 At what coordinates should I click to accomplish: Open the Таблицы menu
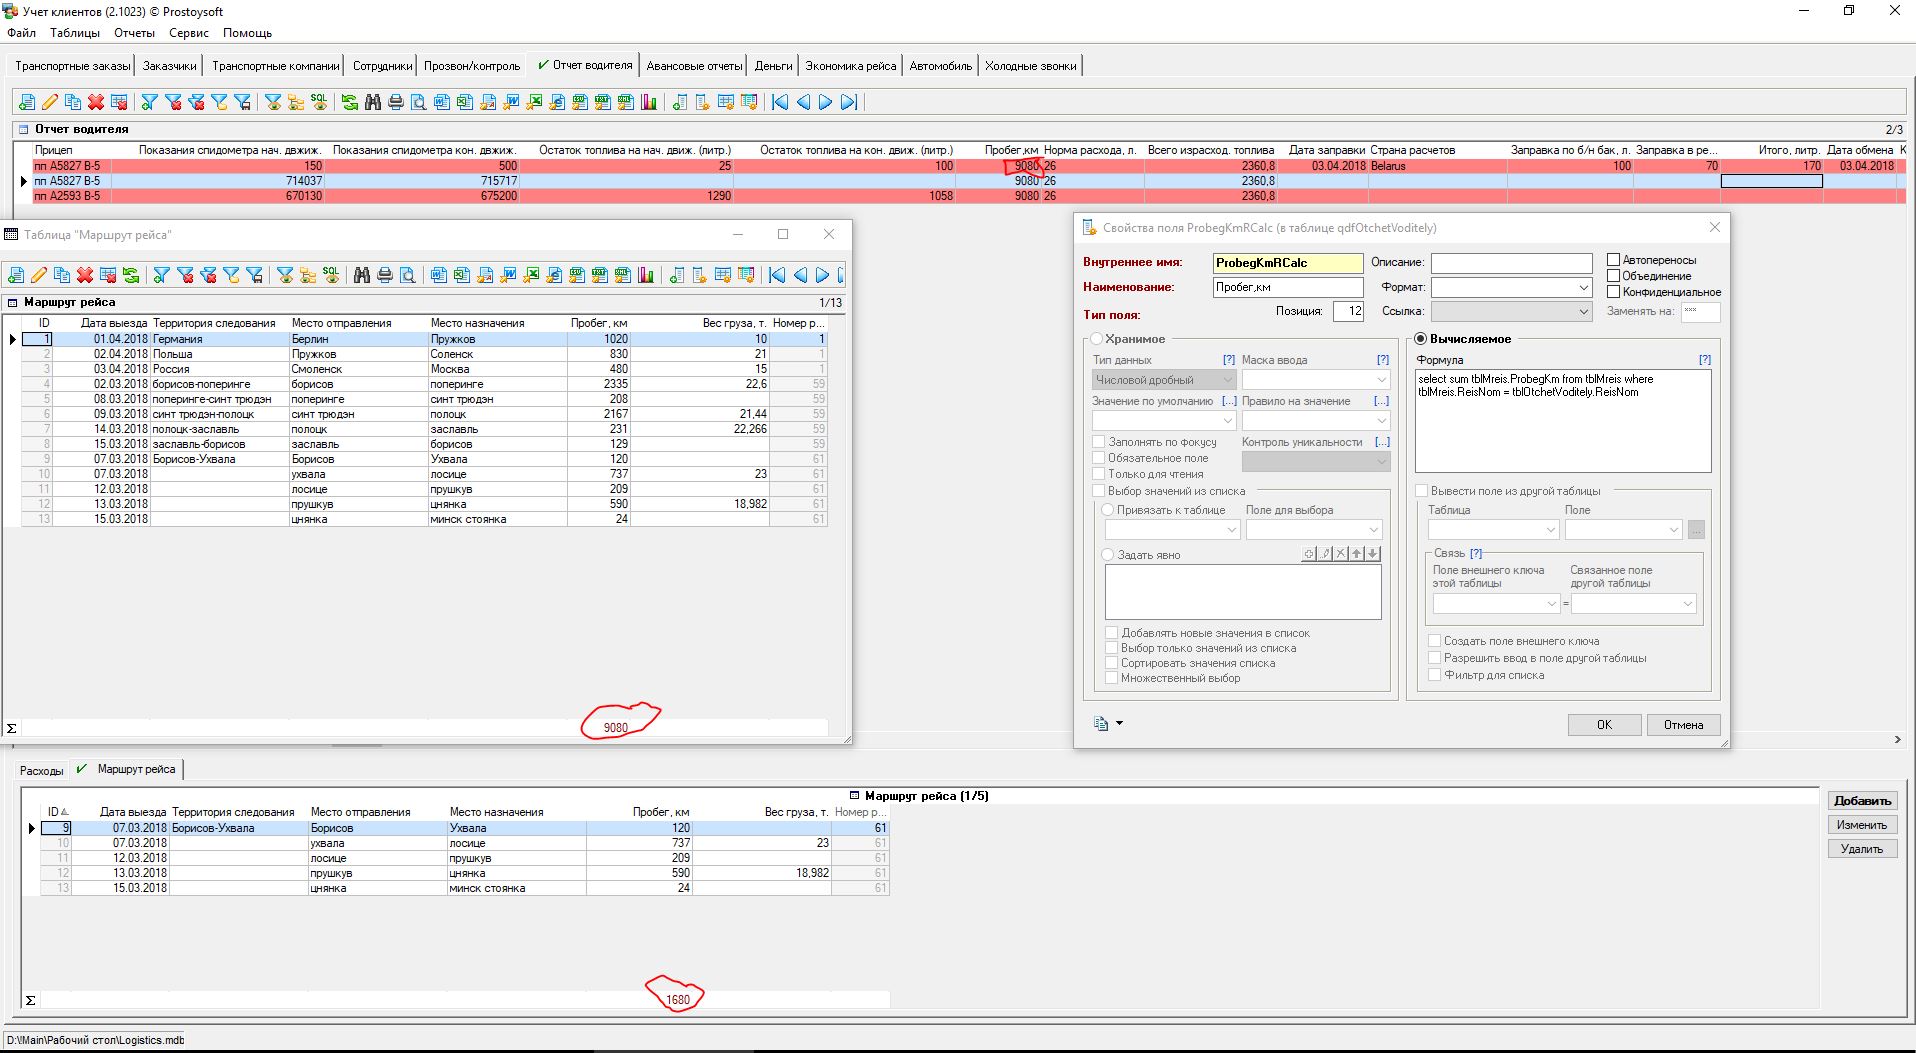coord(75,33)
